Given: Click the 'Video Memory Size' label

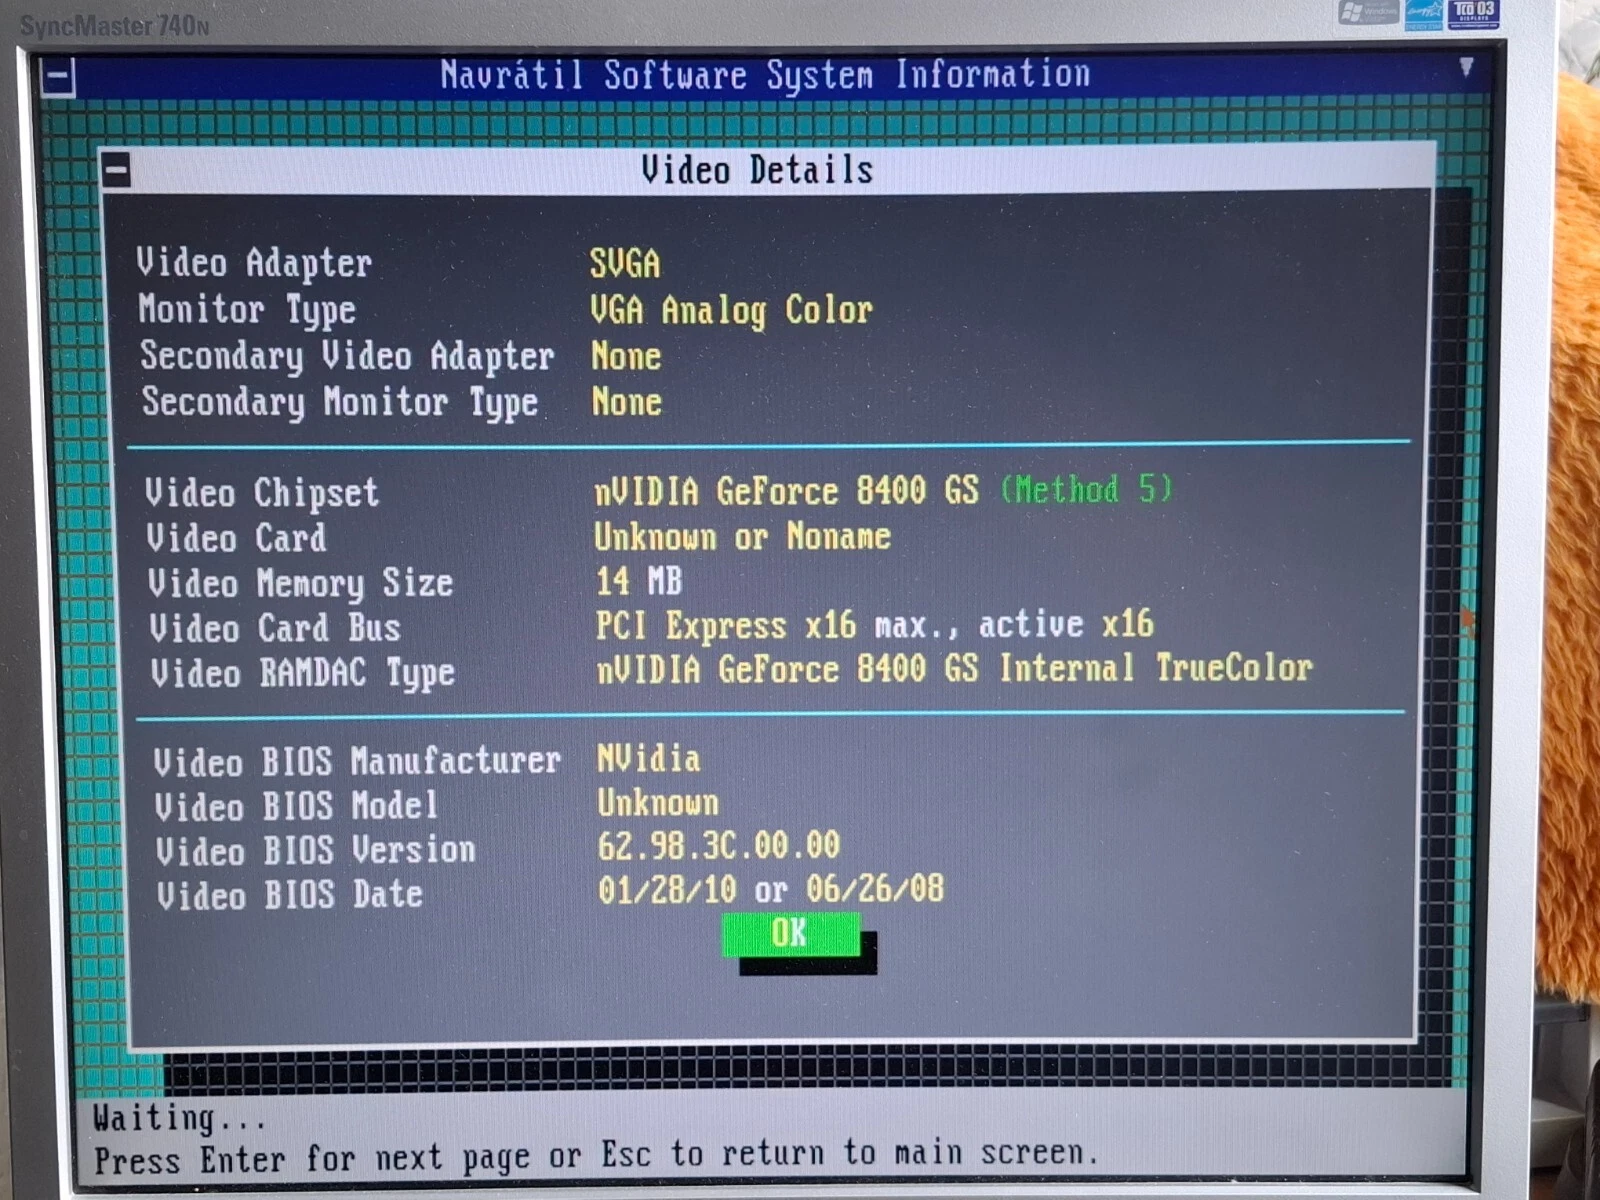Looking at the screenshot, I should pos(301,583).
